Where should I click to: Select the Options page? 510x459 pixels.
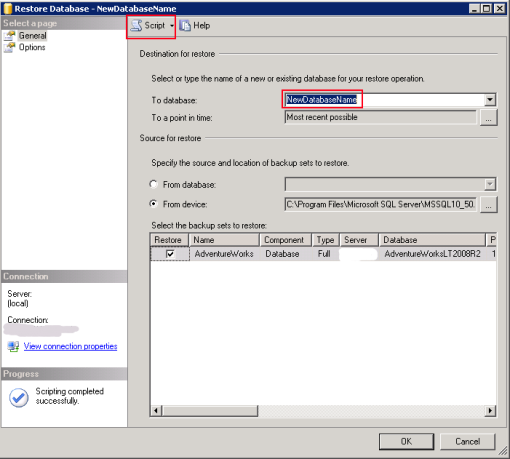coord(32,47)
